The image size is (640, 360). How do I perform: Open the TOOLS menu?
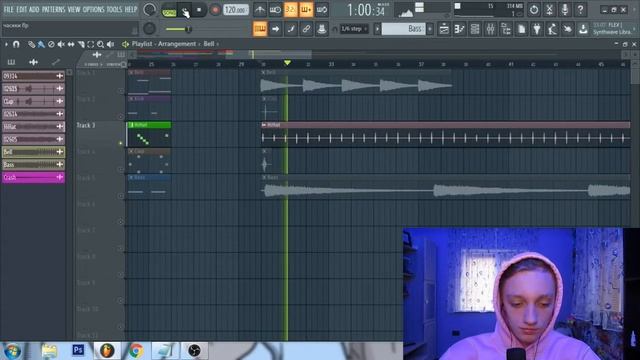pos(114,9)
